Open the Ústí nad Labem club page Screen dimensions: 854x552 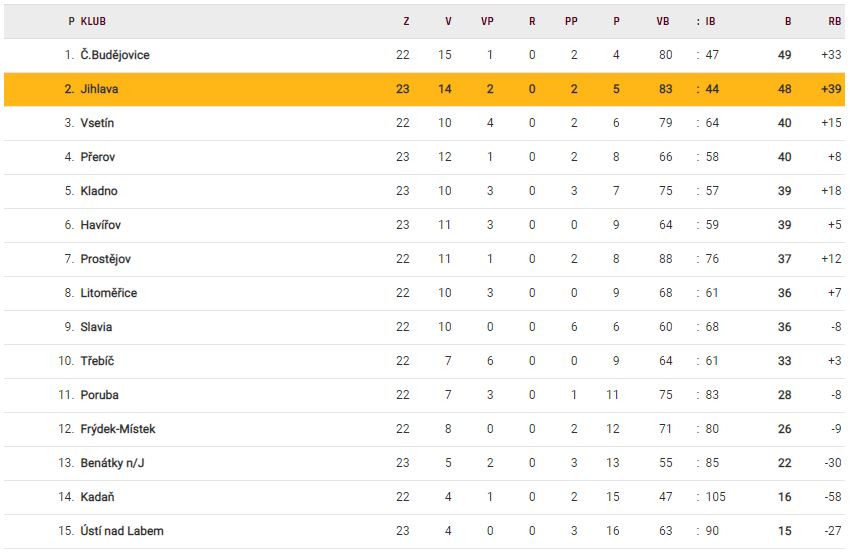click(x=122, y=531)
